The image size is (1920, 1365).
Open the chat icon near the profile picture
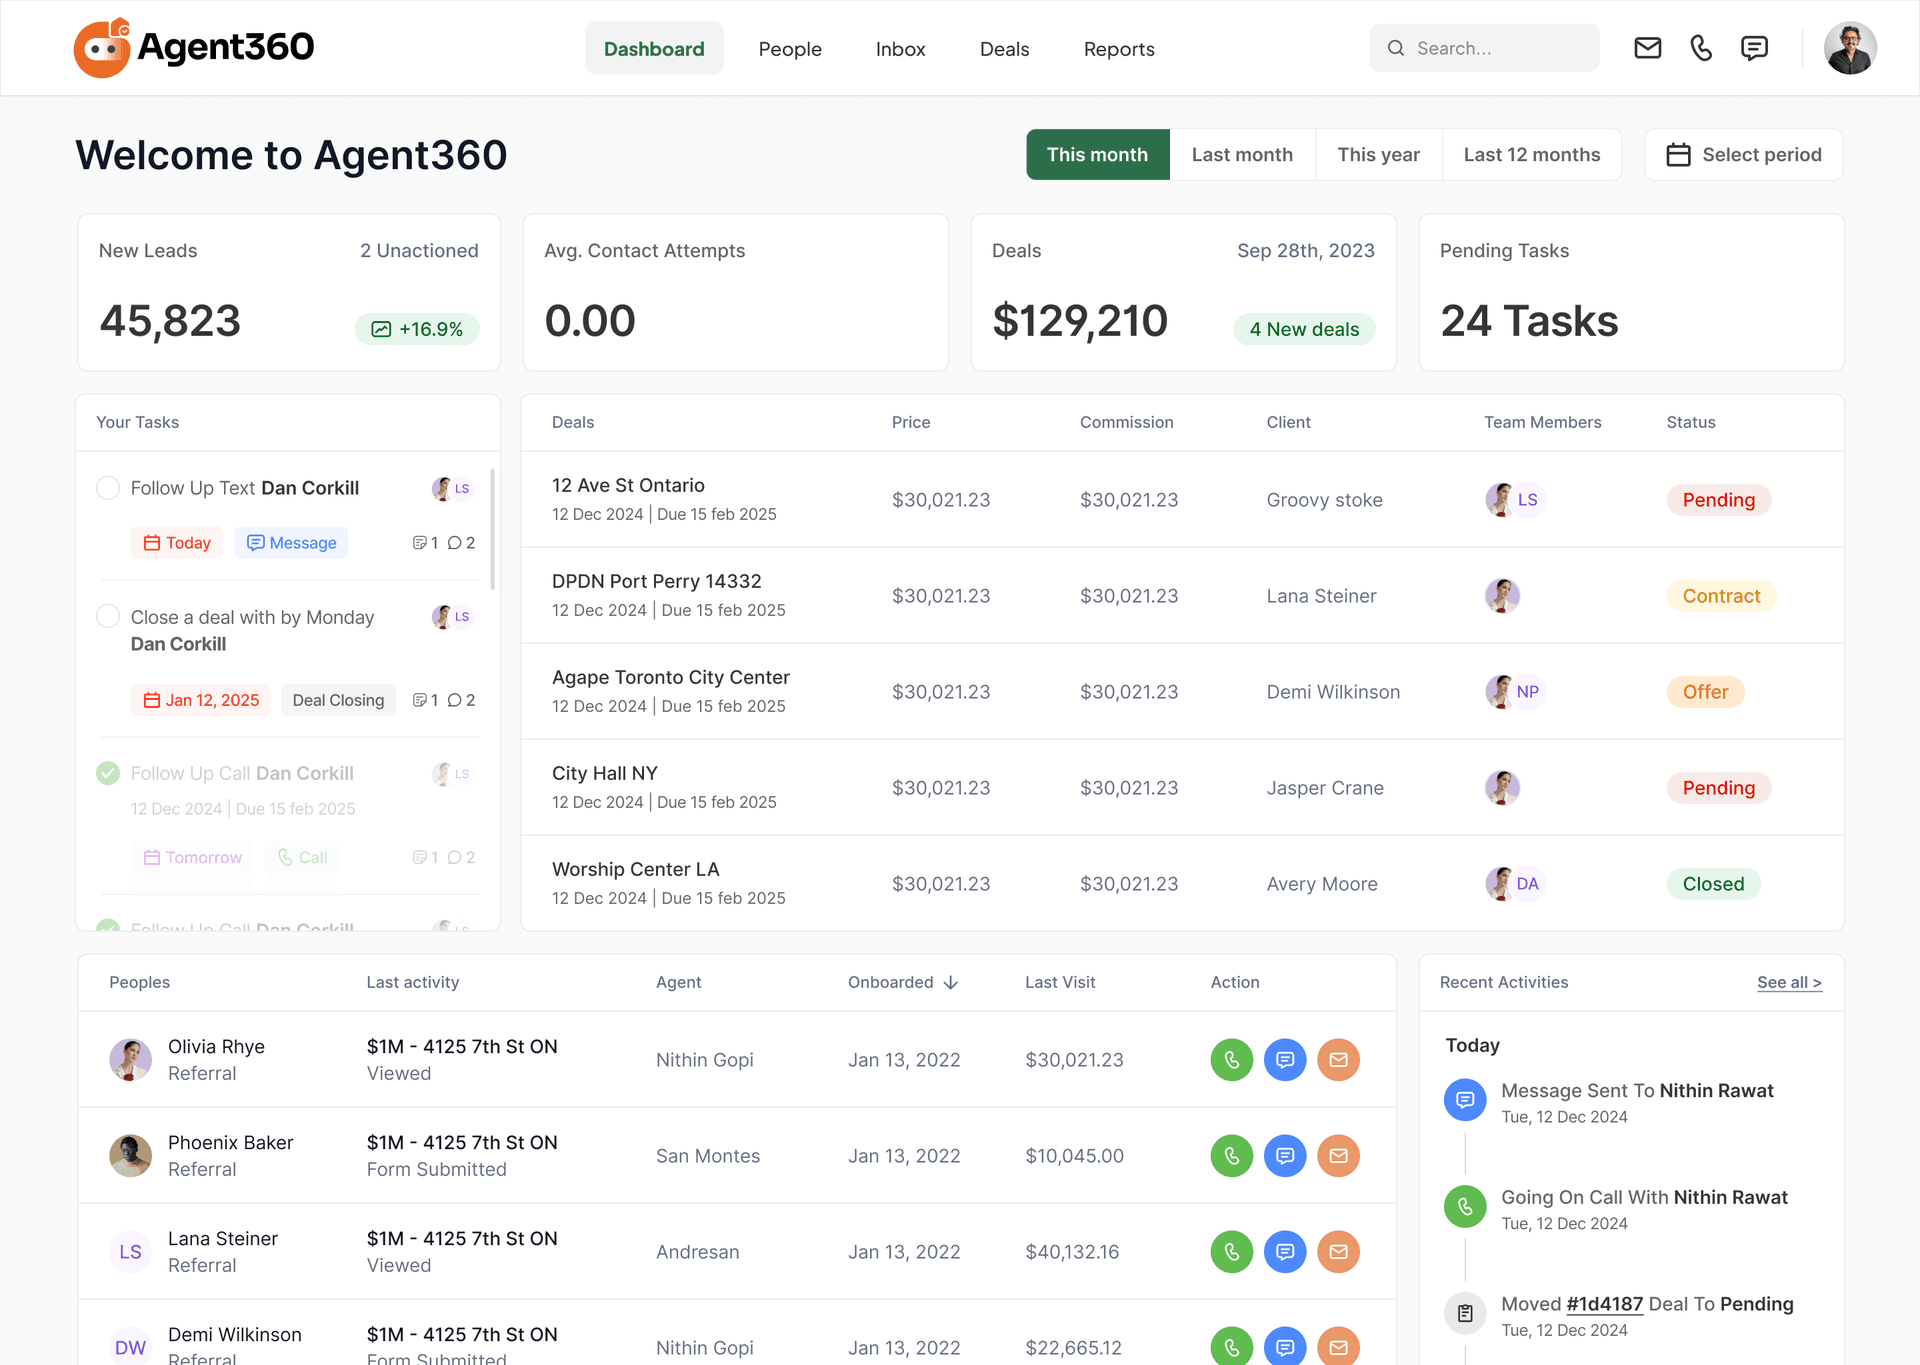pyautogui.click(x=1756, y=47)
